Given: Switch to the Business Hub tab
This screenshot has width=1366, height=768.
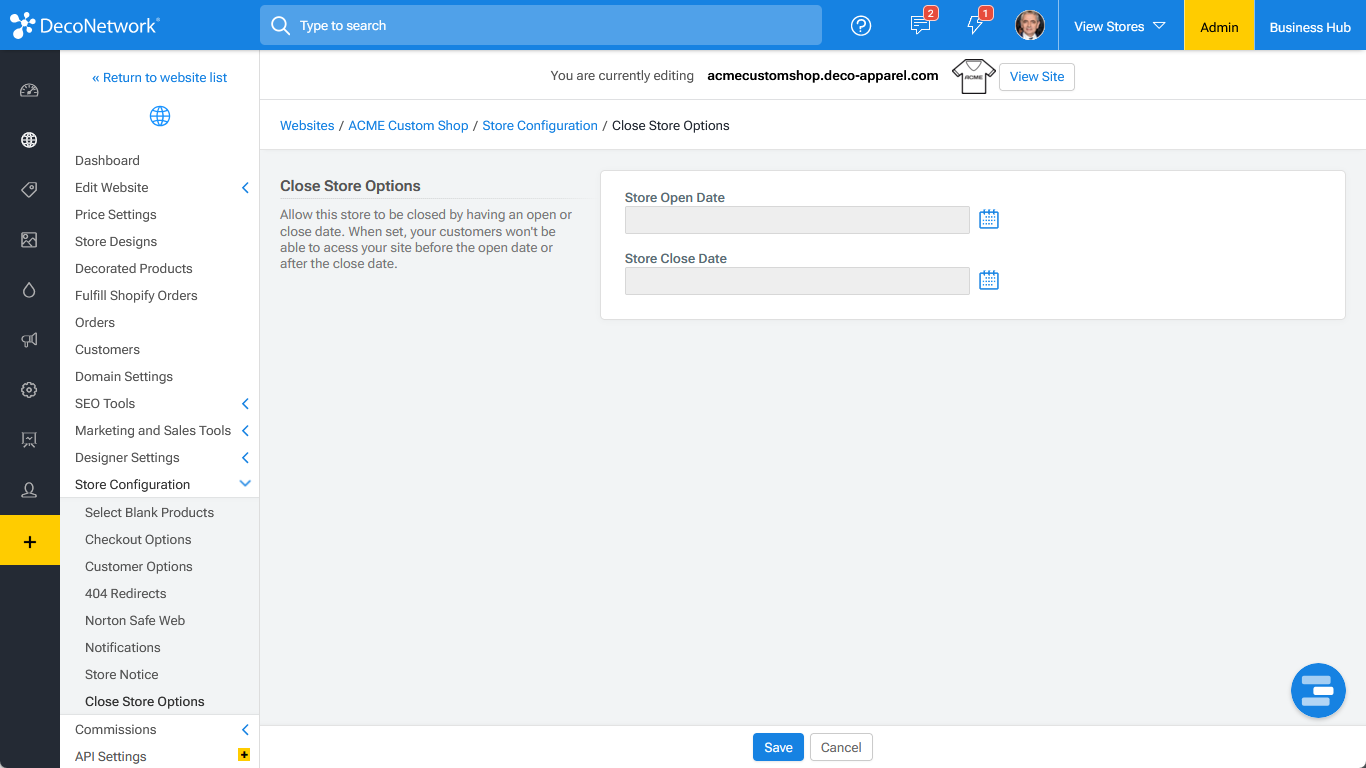Looking at the screenshot, I should pyautogui.click(x=1309, y=27).
